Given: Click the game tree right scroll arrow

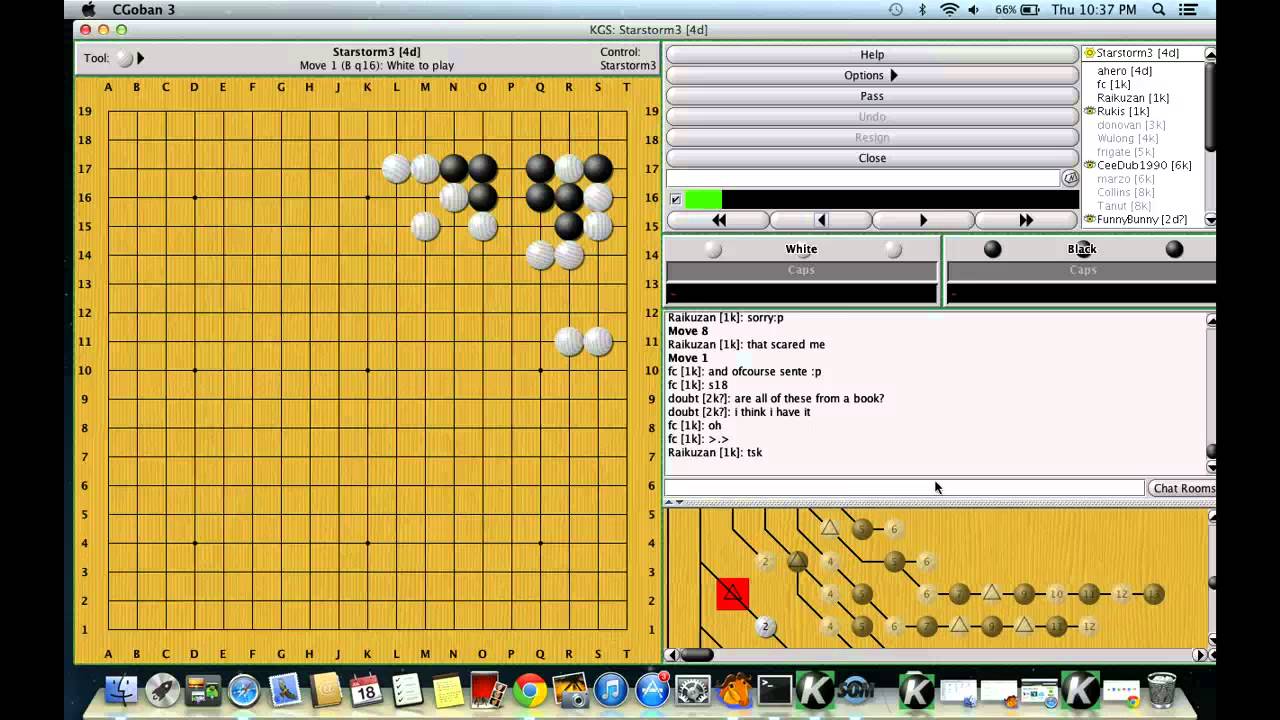Looking at the screenshot, I should pyautogui.click(x=1199, y=655).
